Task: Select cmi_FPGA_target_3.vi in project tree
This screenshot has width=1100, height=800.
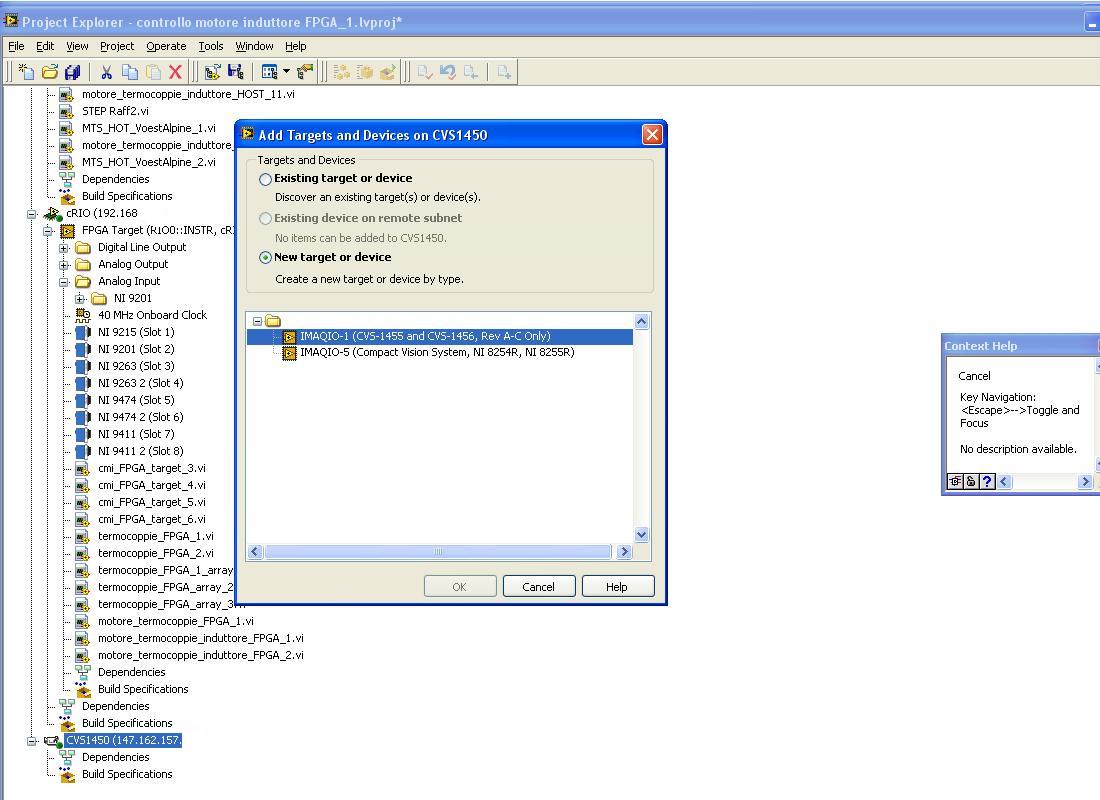Action: coord(152,468)
